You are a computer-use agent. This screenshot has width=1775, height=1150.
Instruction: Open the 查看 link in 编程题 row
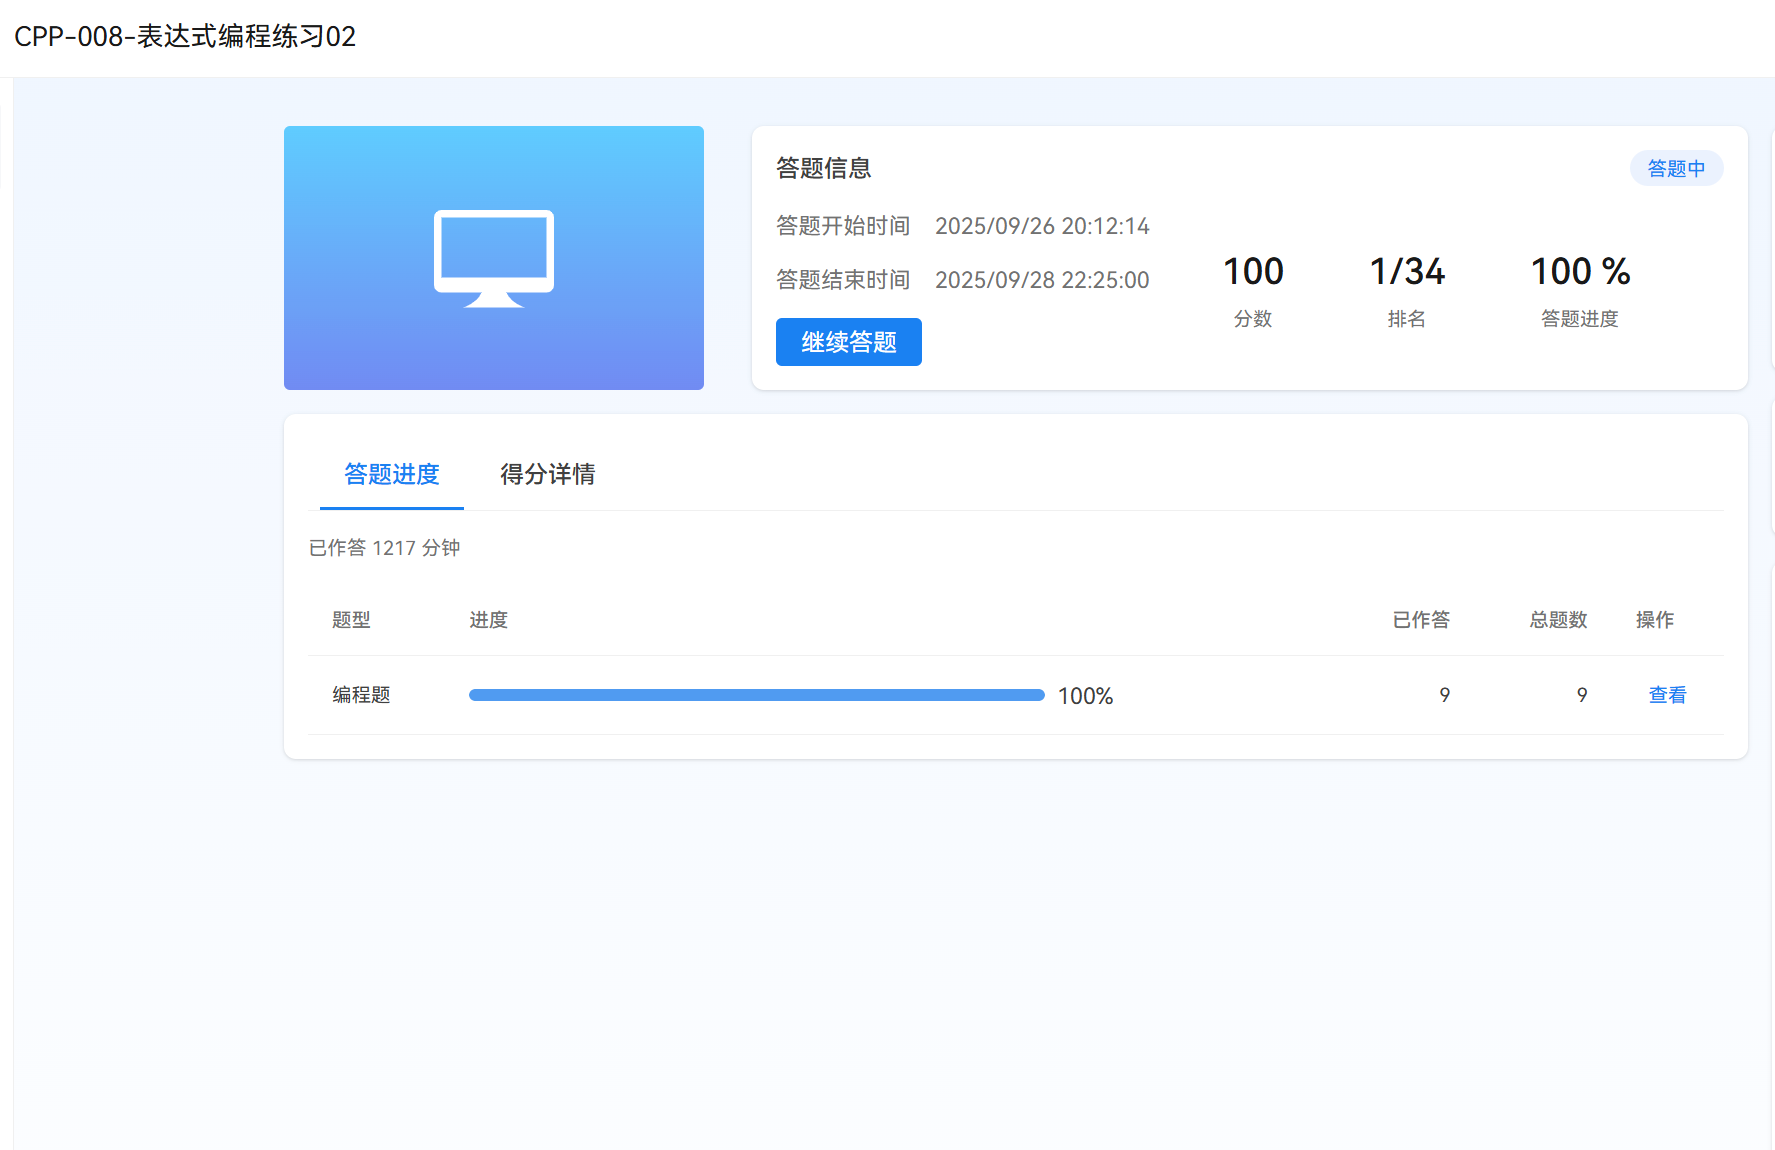click(1667, 695)
